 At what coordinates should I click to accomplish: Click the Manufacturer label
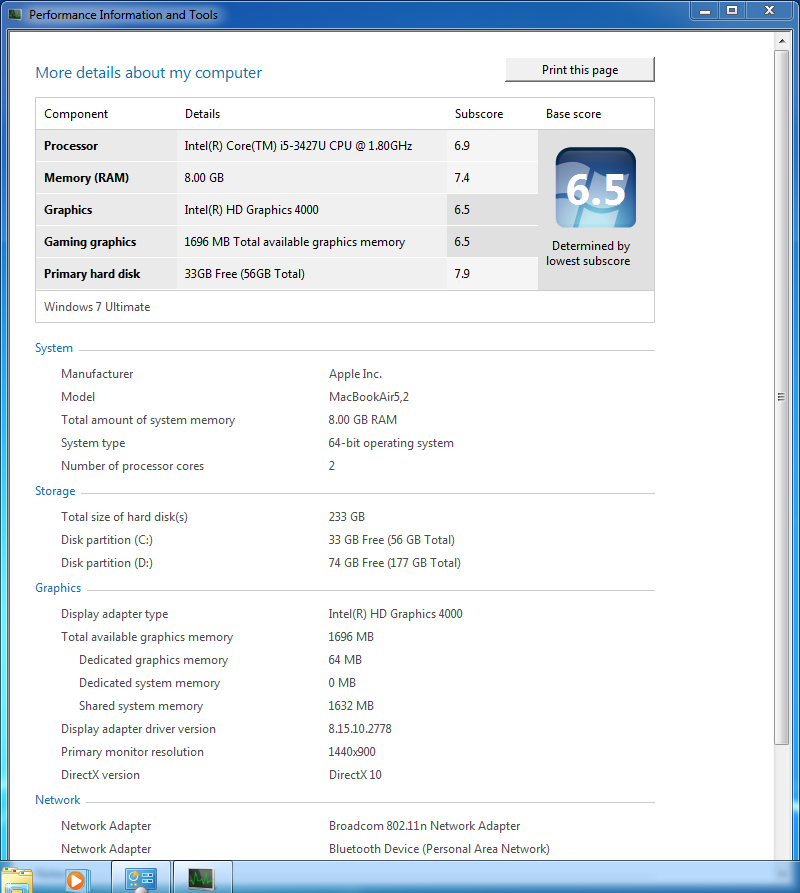97,374
